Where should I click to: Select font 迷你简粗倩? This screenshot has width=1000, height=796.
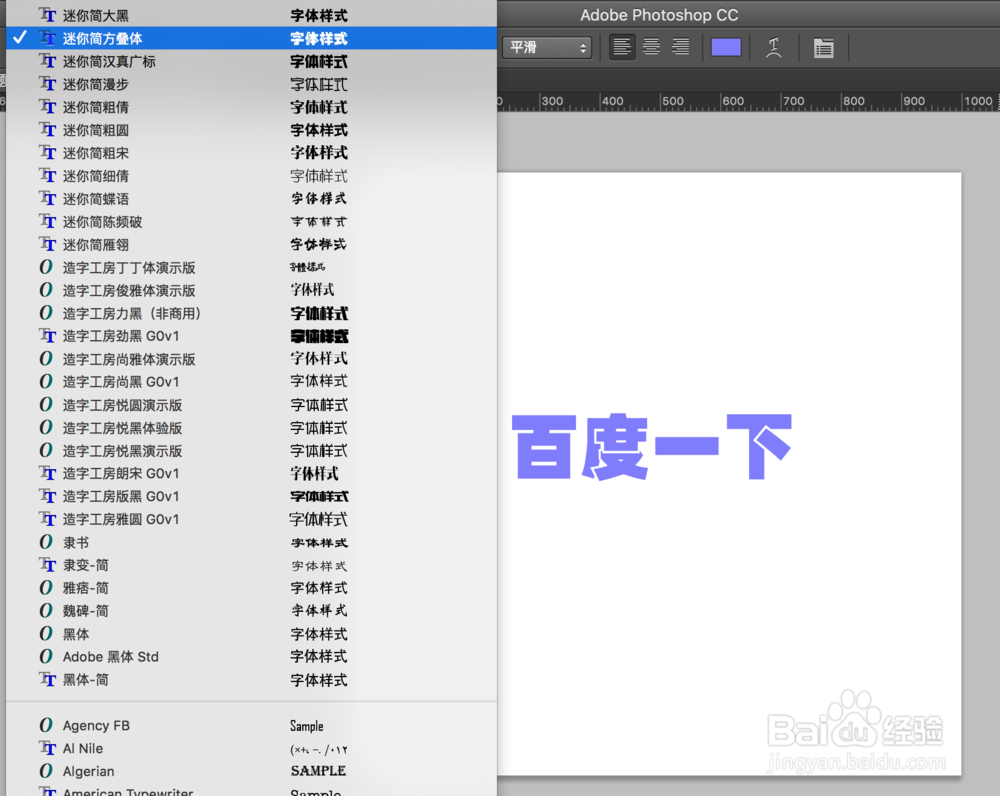251,107
